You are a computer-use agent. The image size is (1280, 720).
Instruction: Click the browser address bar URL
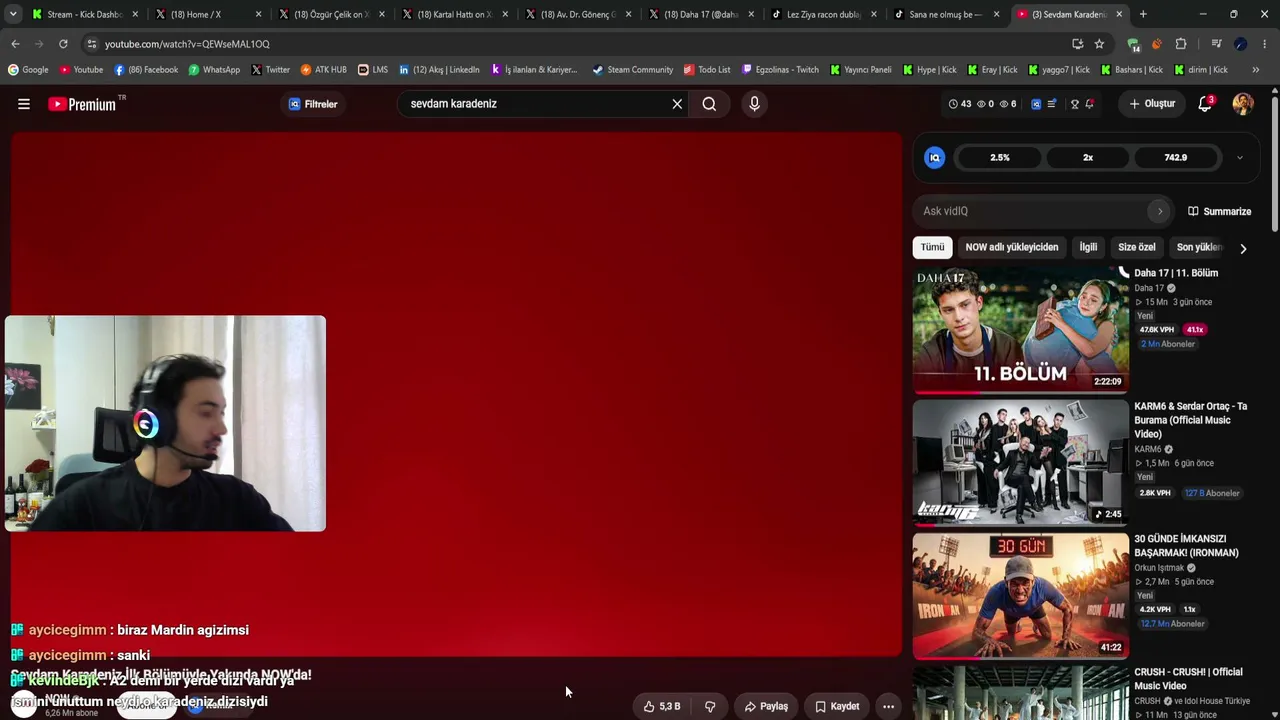pyautogui.click(x=187, y=44)
